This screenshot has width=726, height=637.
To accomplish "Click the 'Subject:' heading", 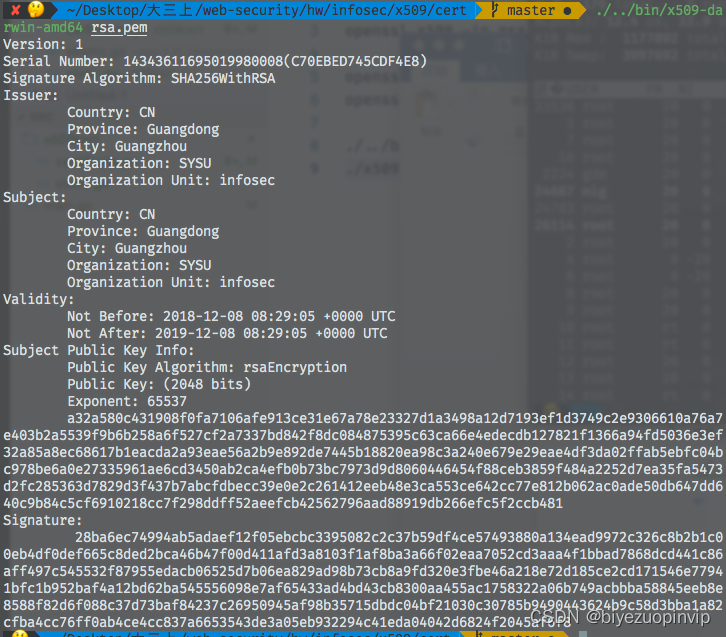I will pyautogui.click(x=35, y=198).
